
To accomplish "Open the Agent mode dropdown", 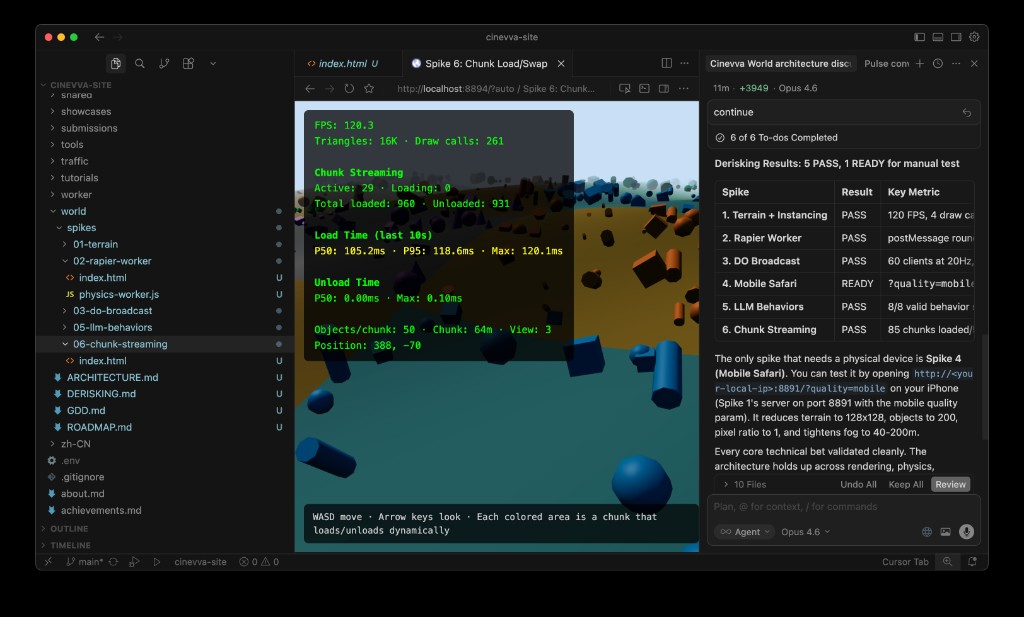I will (744, 532).
